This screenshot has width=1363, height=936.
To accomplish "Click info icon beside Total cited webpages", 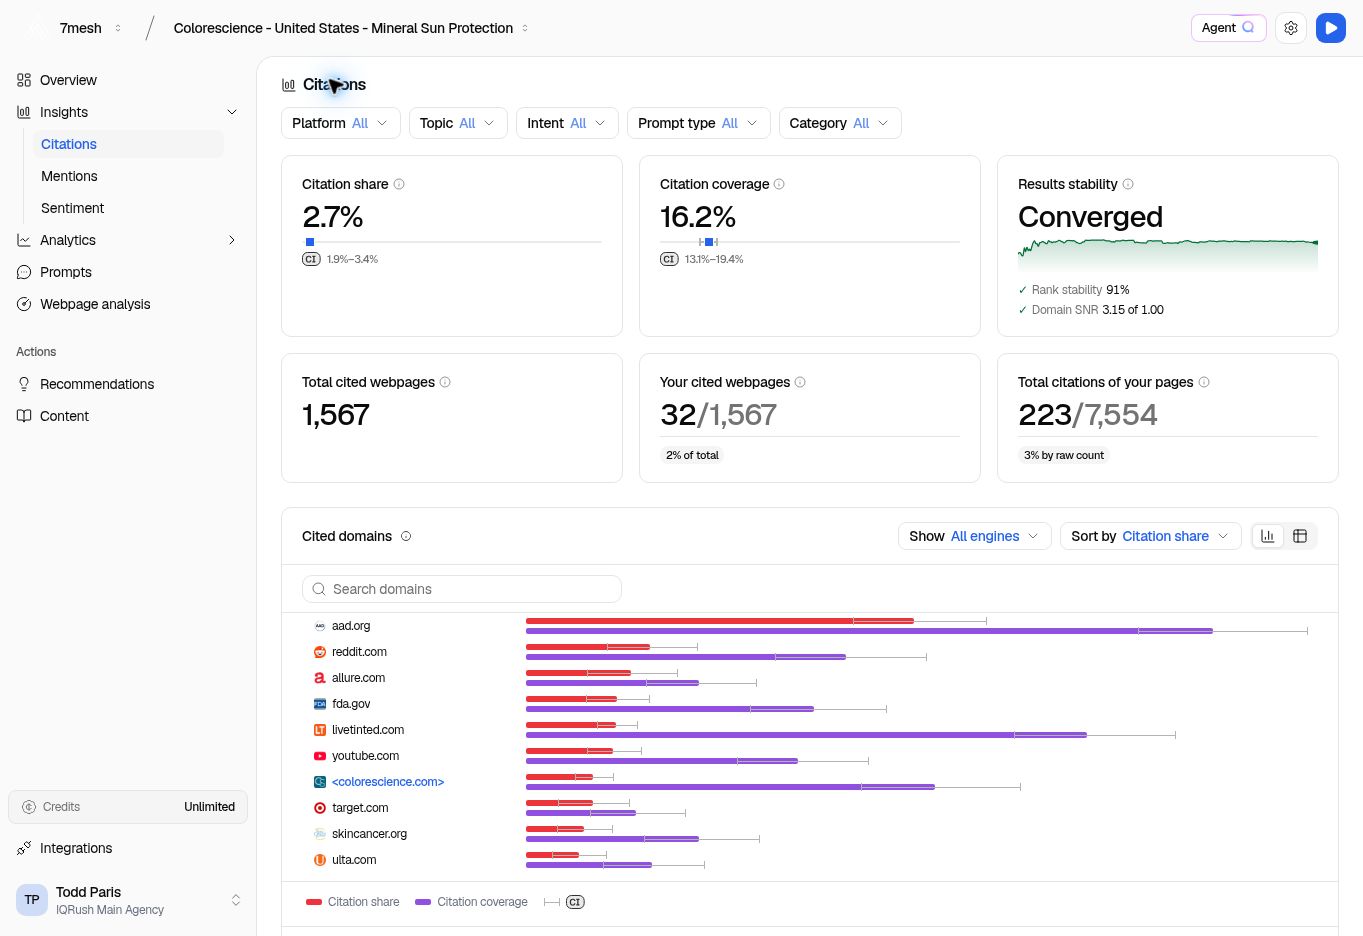I will pyautogui.click(x=445, y=382).
